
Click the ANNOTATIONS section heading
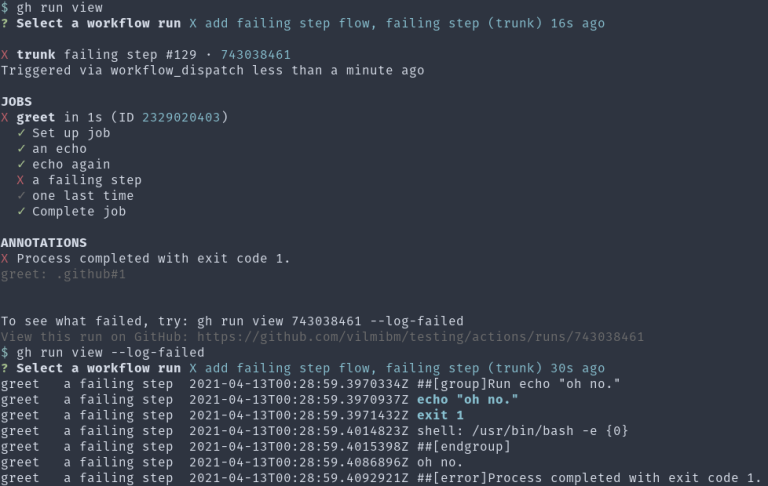pyautogui.click(x=44, y=243)
